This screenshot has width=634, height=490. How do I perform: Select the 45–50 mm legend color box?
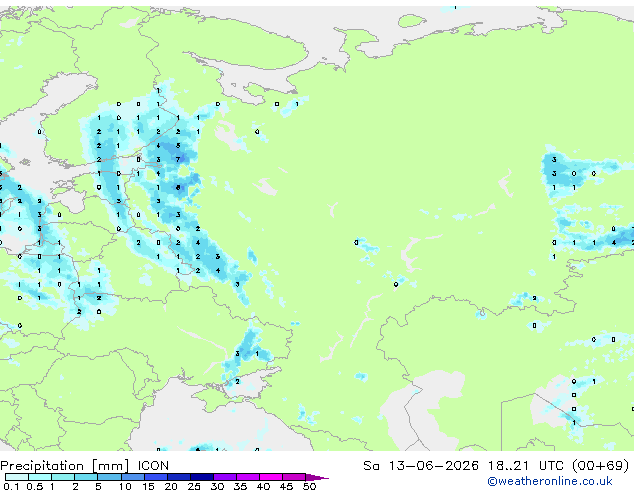[294, 477]
